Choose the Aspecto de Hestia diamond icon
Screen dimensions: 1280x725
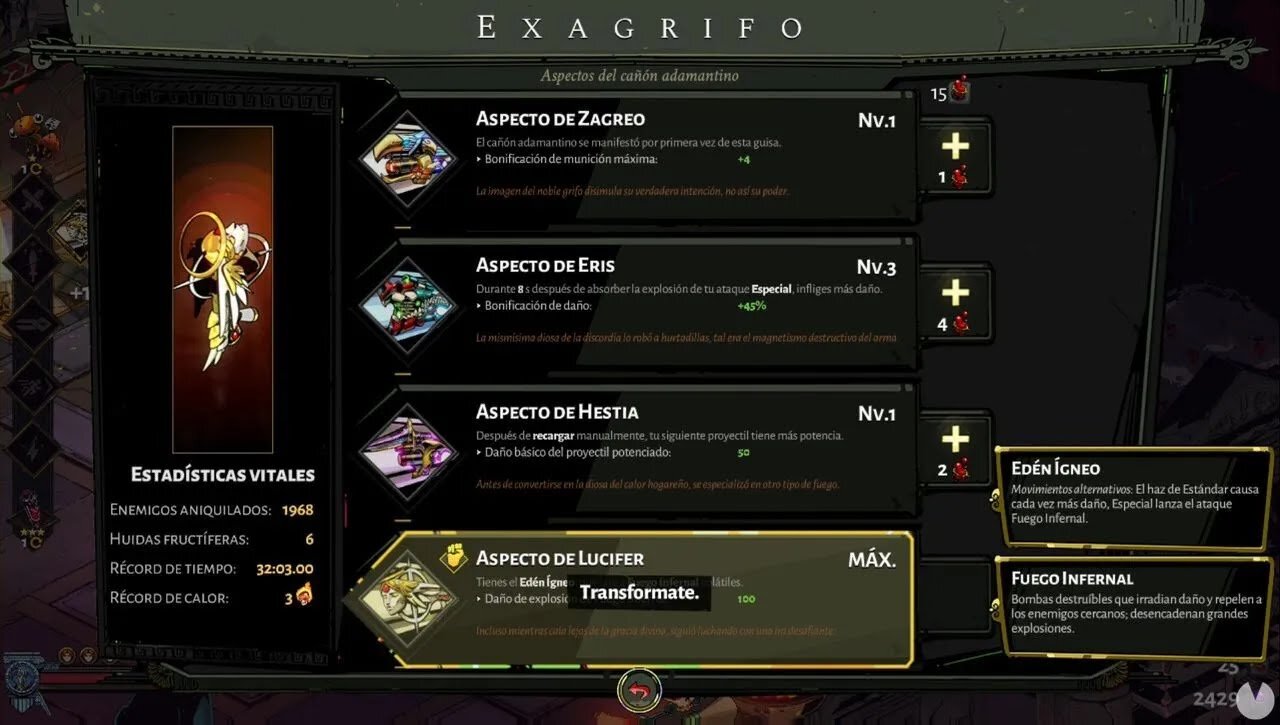pos(407,451)
